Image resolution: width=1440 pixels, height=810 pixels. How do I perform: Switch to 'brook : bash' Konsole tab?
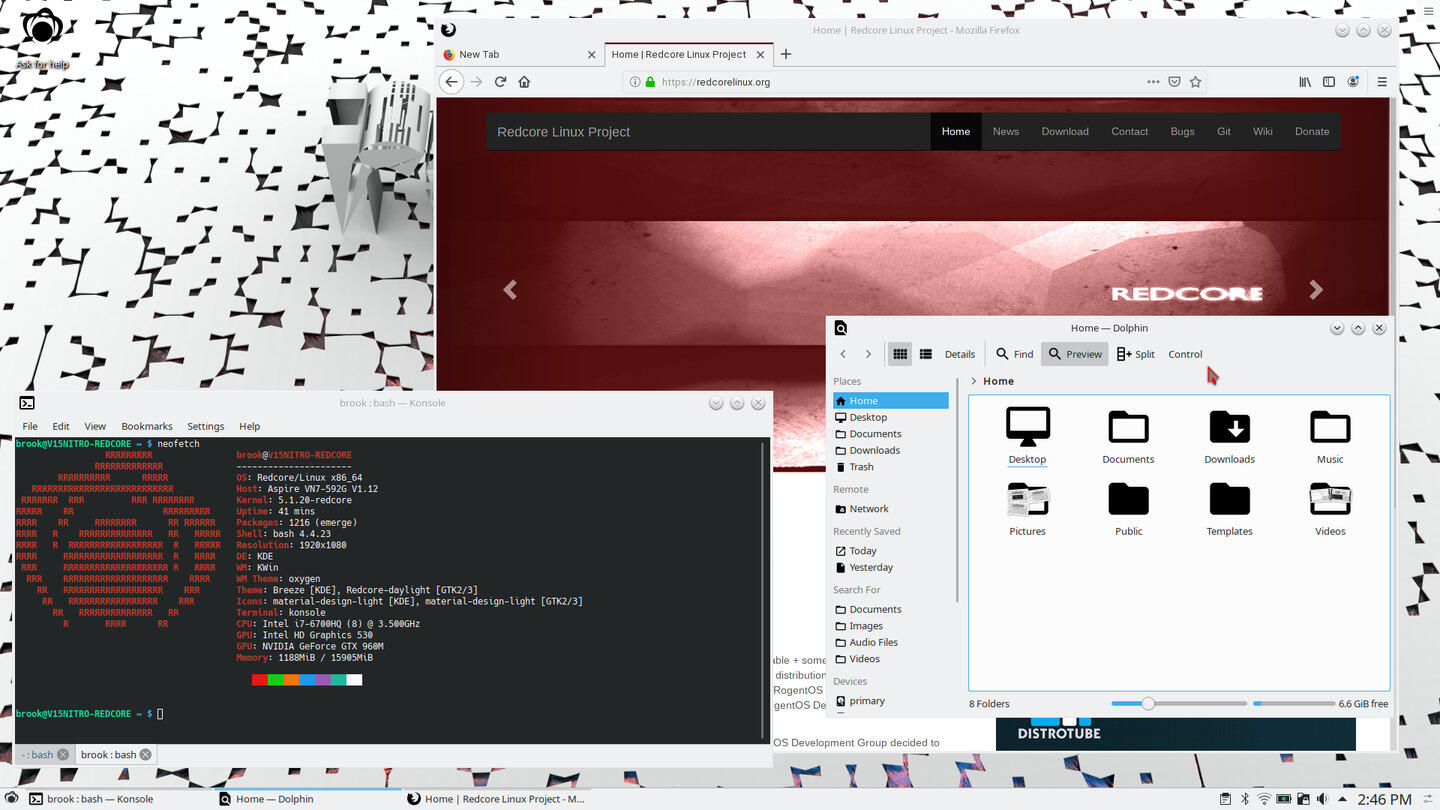pos(116,755)
